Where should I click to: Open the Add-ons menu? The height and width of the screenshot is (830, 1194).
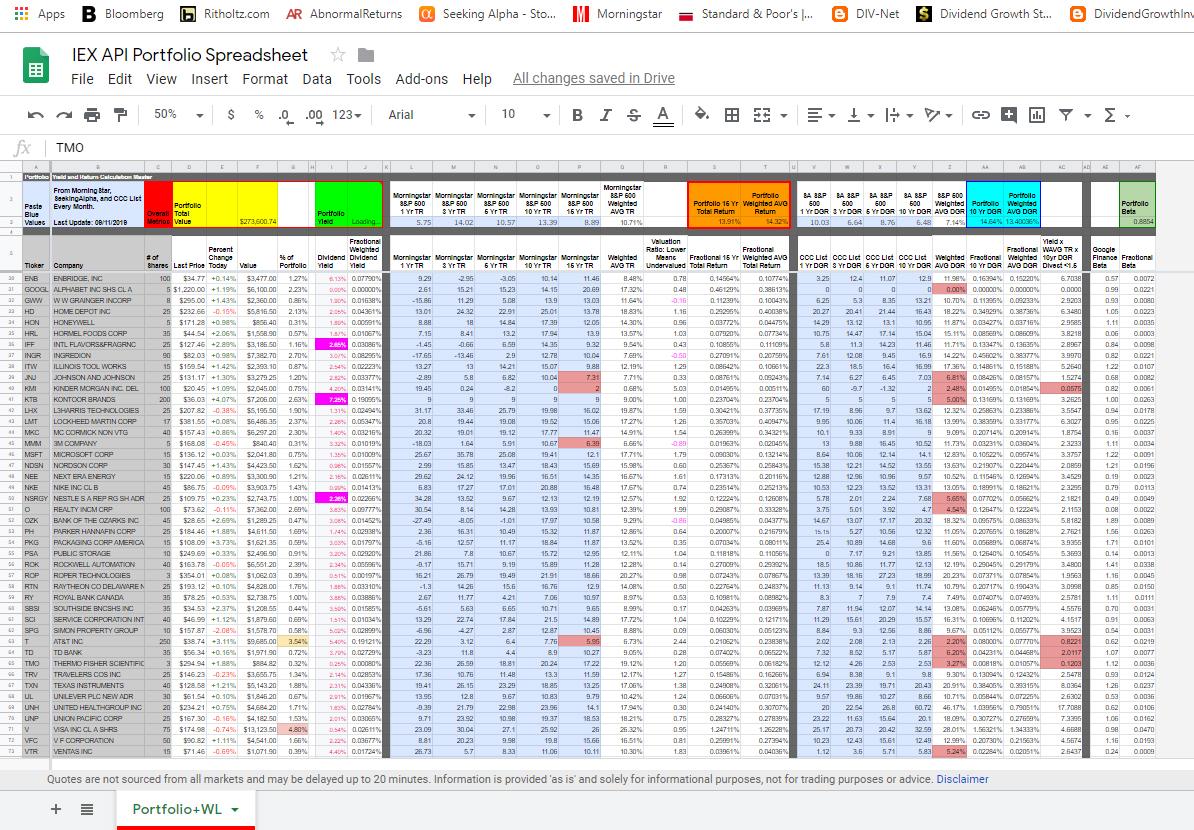419,79
